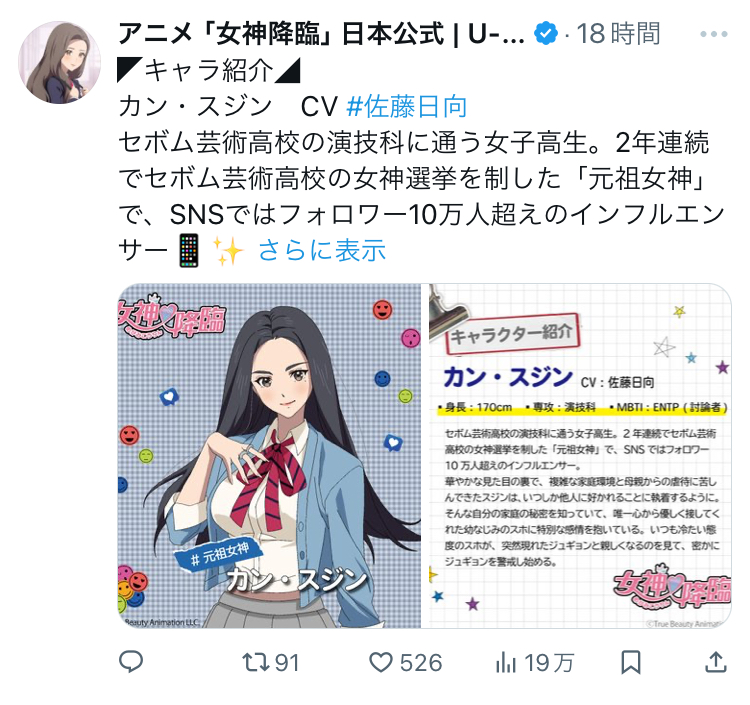Image resolution: width=750 pixels, height=705 pixels.
Task: Click the 19万 view count number
Action: coord(549,663)
